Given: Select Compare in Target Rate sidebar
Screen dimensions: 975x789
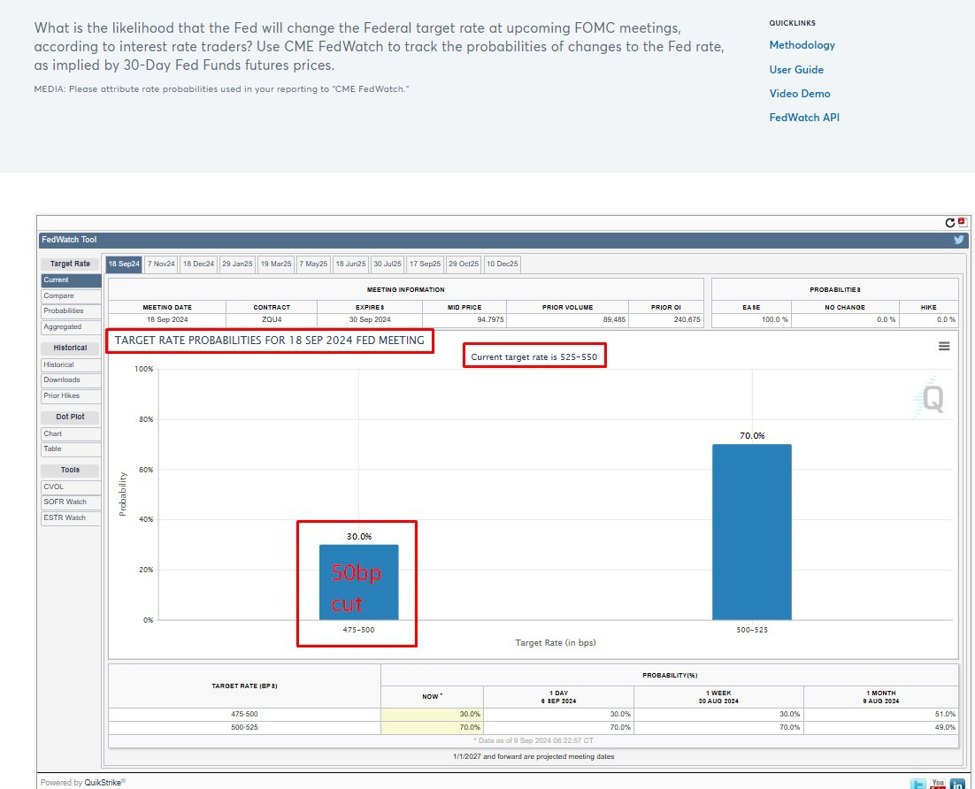Looking at the screenshot, I should [58, 296].
